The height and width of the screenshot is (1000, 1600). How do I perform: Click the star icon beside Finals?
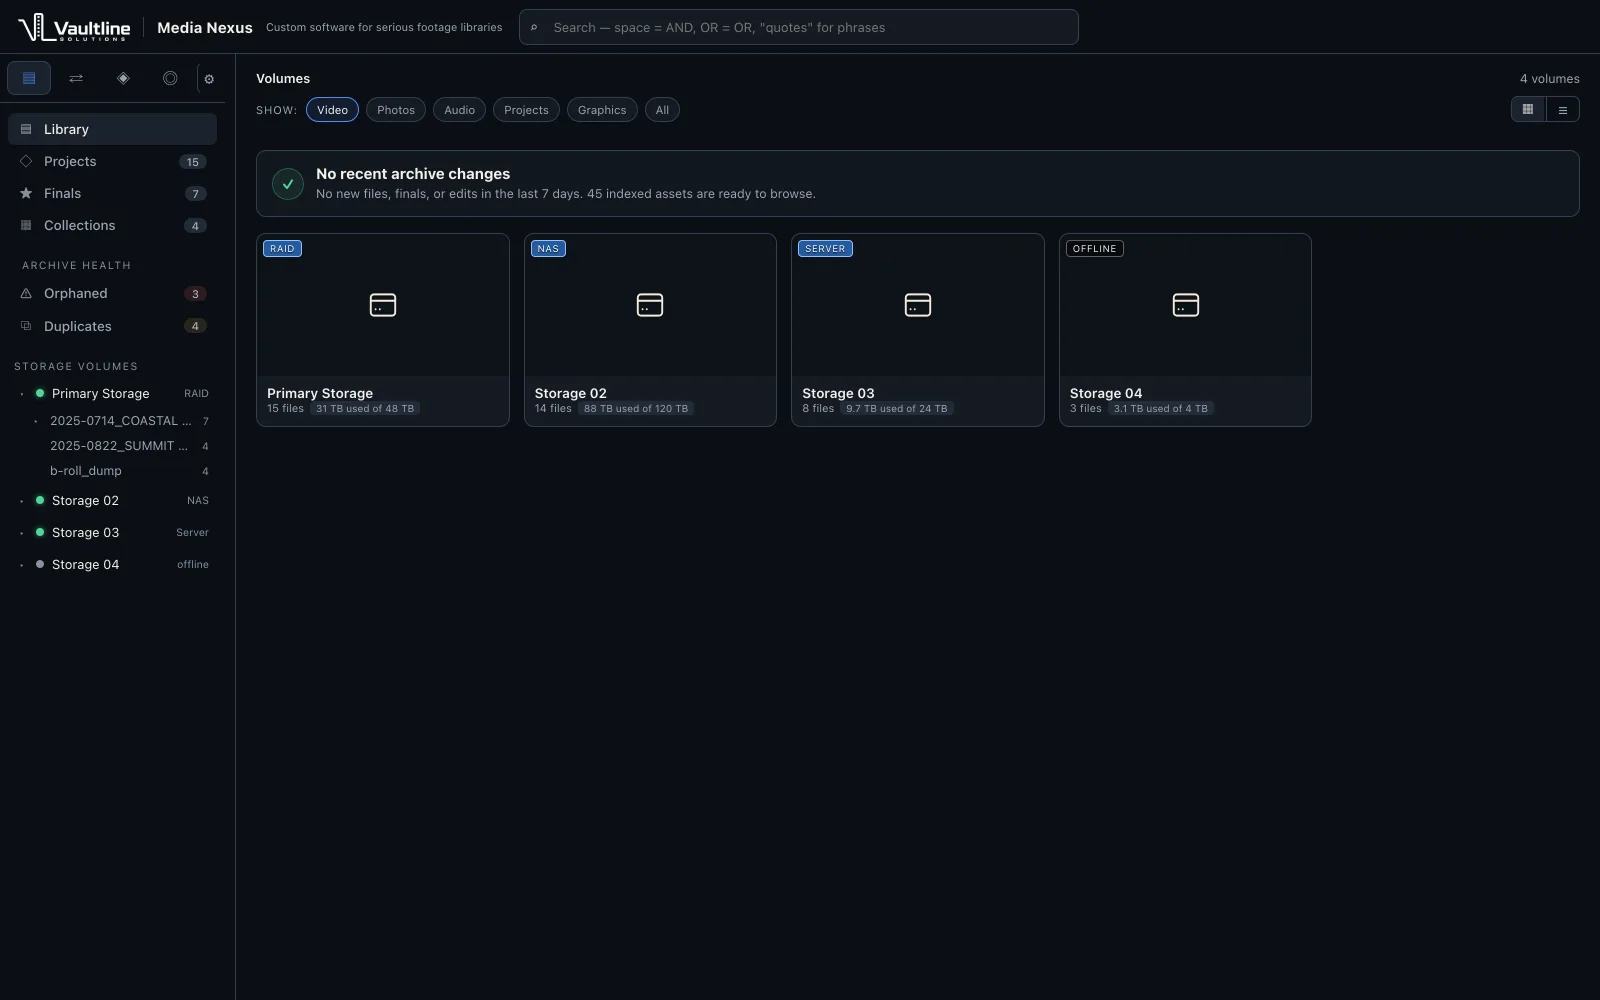[x=26, y=193]
